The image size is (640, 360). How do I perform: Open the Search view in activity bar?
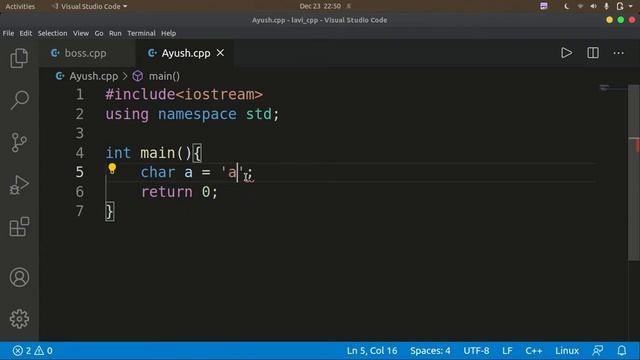click(19, 100)
